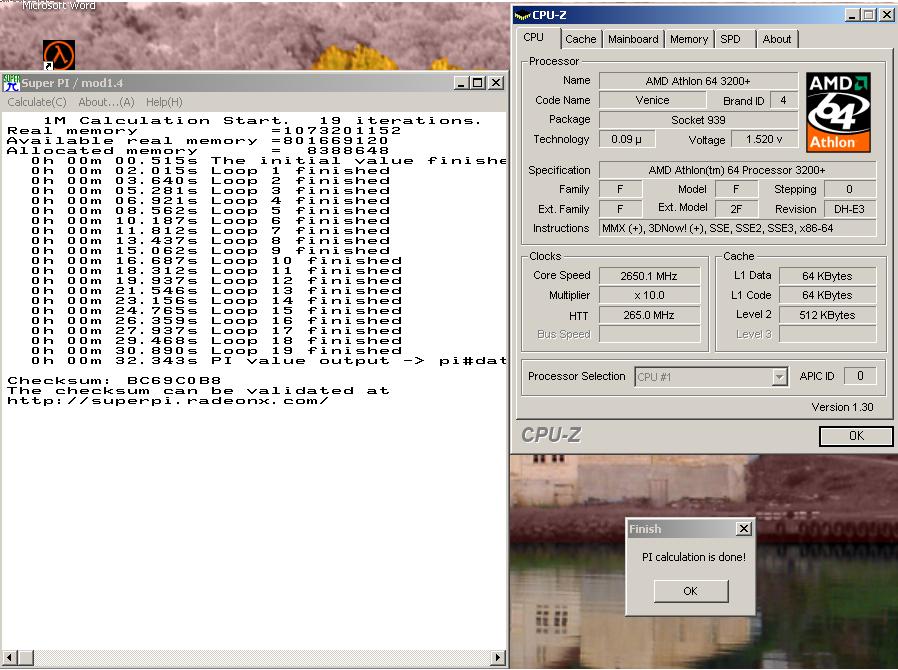The height and width of the screenshot is (670, 898).
Task: Click the 'Loop 19 finished' line
Action: coord(216,350)
